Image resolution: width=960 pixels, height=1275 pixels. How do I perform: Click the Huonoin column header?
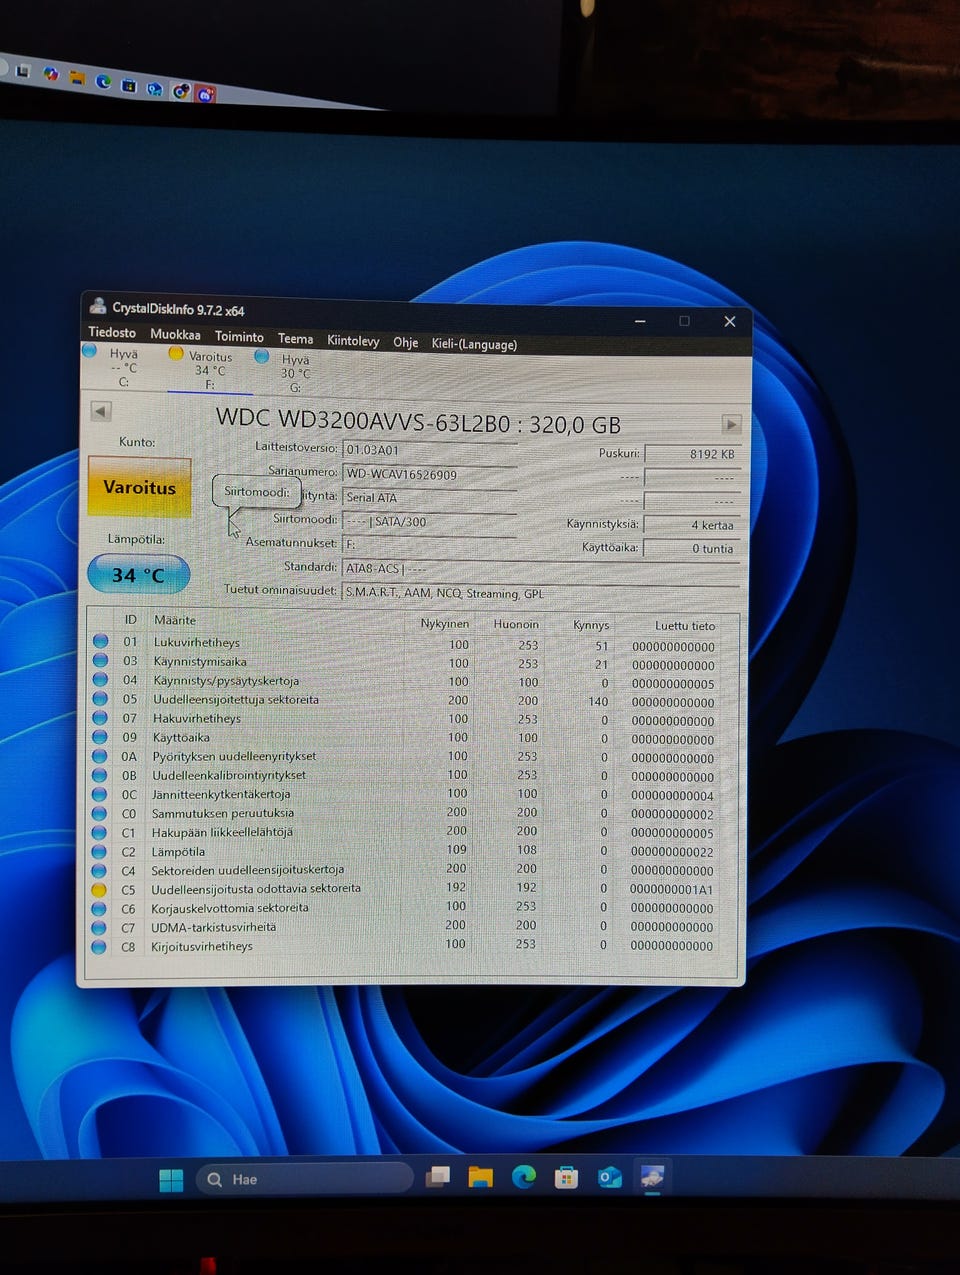pyautogui.click(x=516, y=624)
